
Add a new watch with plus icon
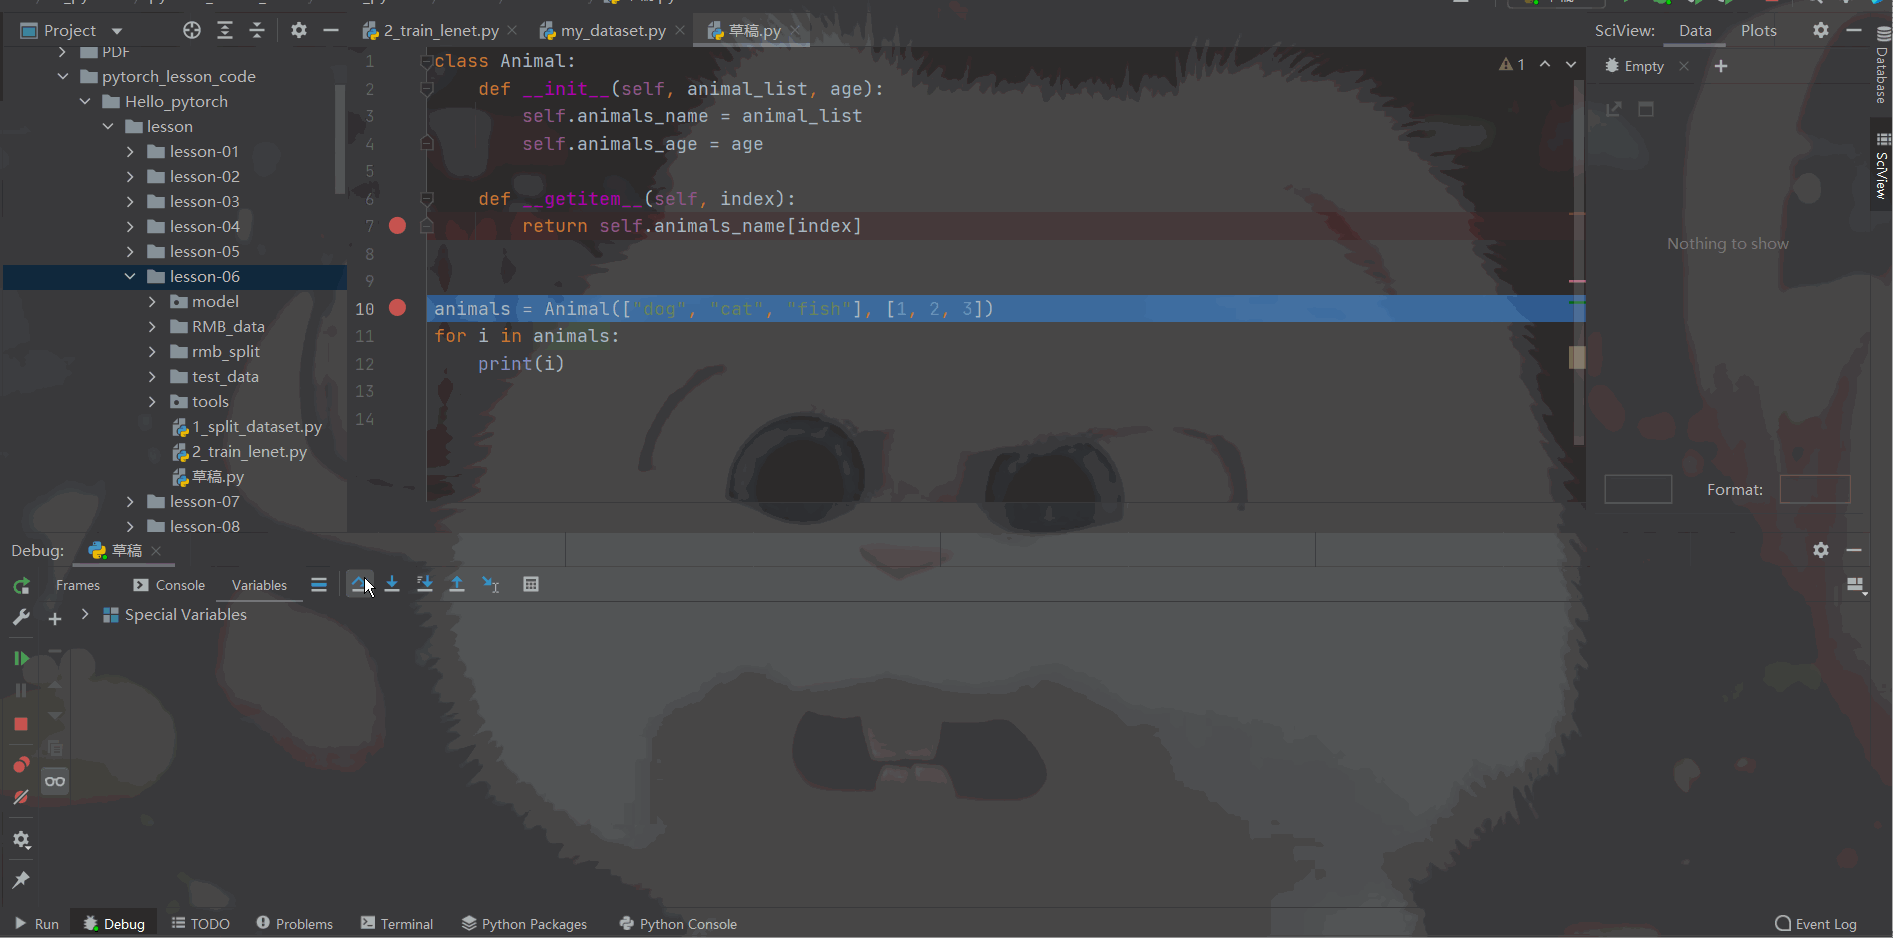[55, 619]
